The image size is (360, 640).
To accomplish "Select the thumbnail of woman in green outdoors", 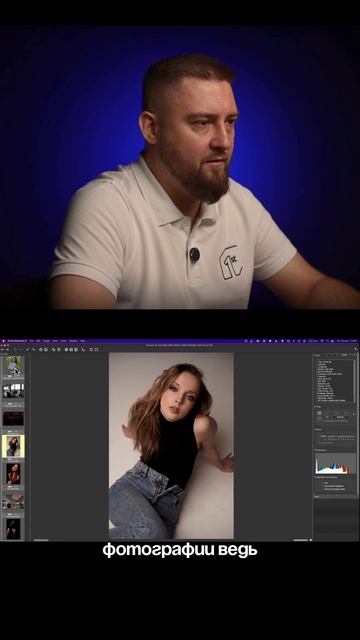I will (x=13, y=365).
